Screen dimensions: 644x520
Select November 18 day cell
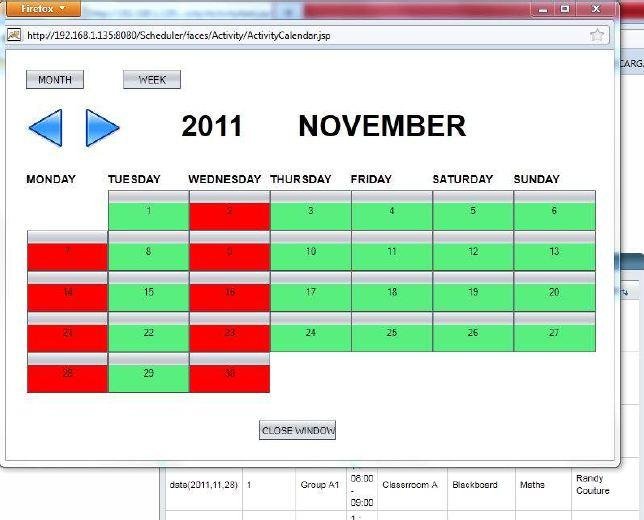392,292
